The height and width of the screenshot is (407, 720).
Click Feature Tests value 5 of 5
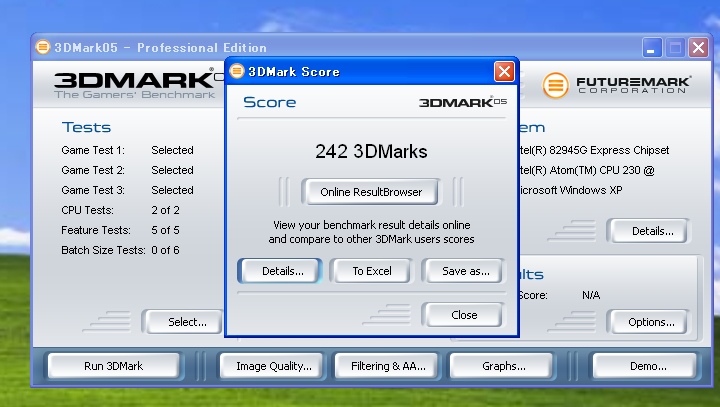[x=165, y=230]
